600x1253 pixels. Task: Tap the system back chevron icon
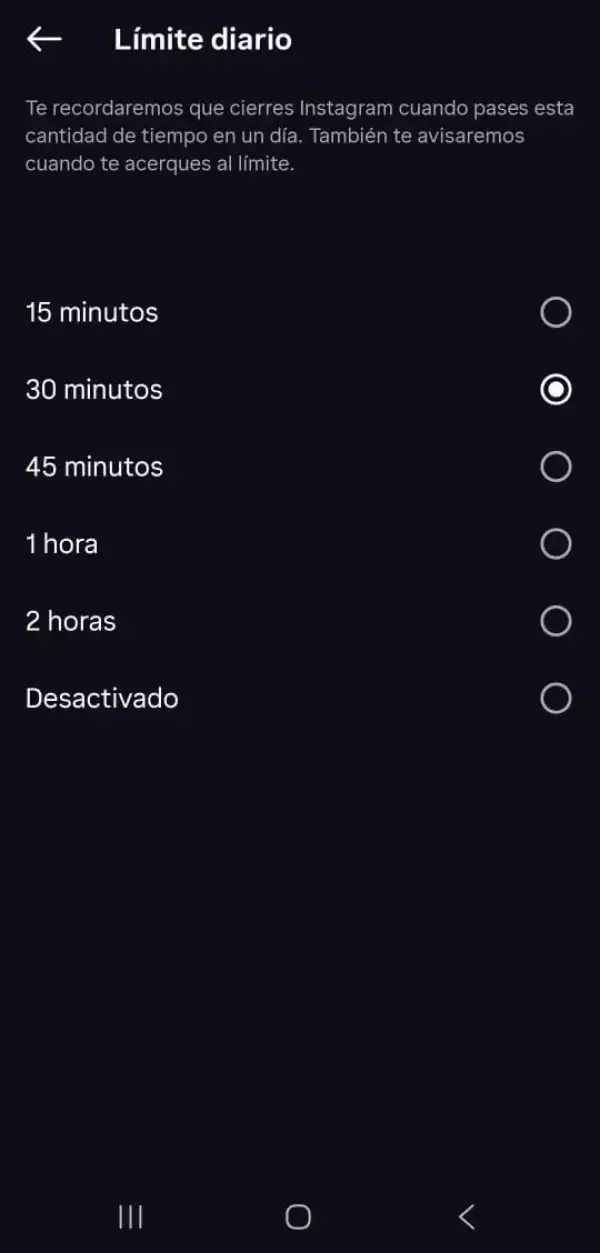point(466,1216)
